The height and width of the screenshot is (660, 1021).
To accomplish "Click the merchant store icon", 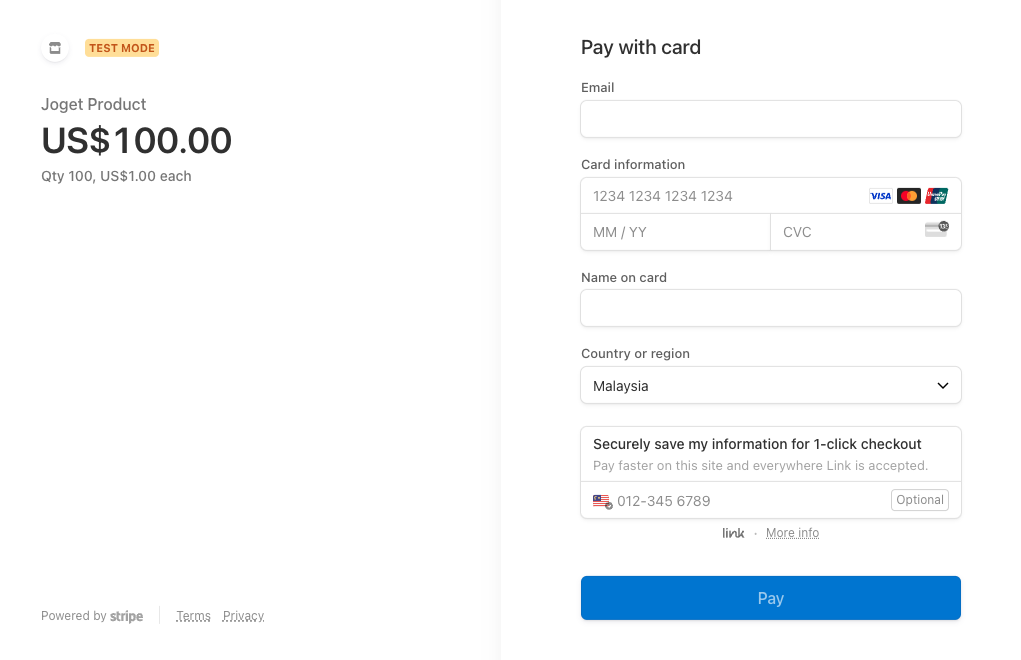I will point(55,48).
